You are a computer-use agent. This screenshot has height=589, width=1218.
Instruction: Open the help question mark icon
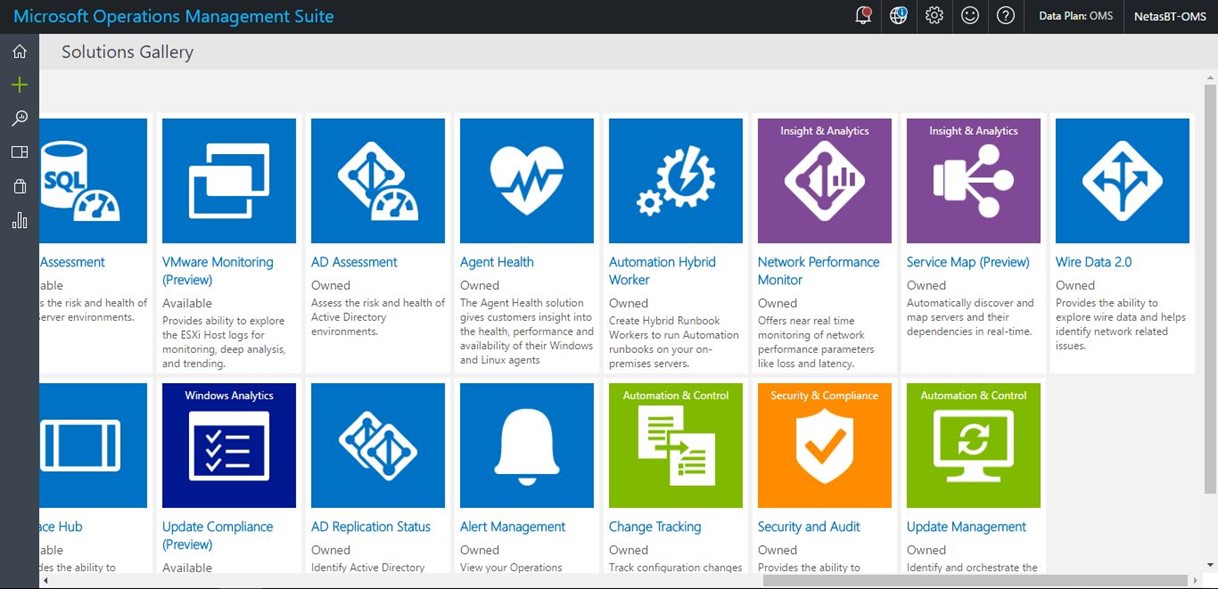pos(1006,16)
